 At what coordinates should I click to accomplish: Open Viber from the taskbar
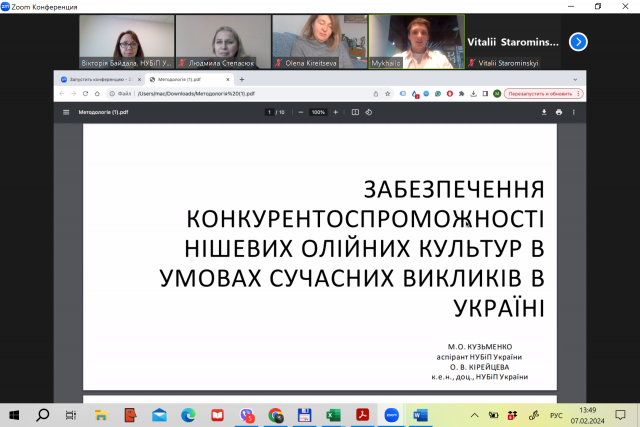[247, 415]
